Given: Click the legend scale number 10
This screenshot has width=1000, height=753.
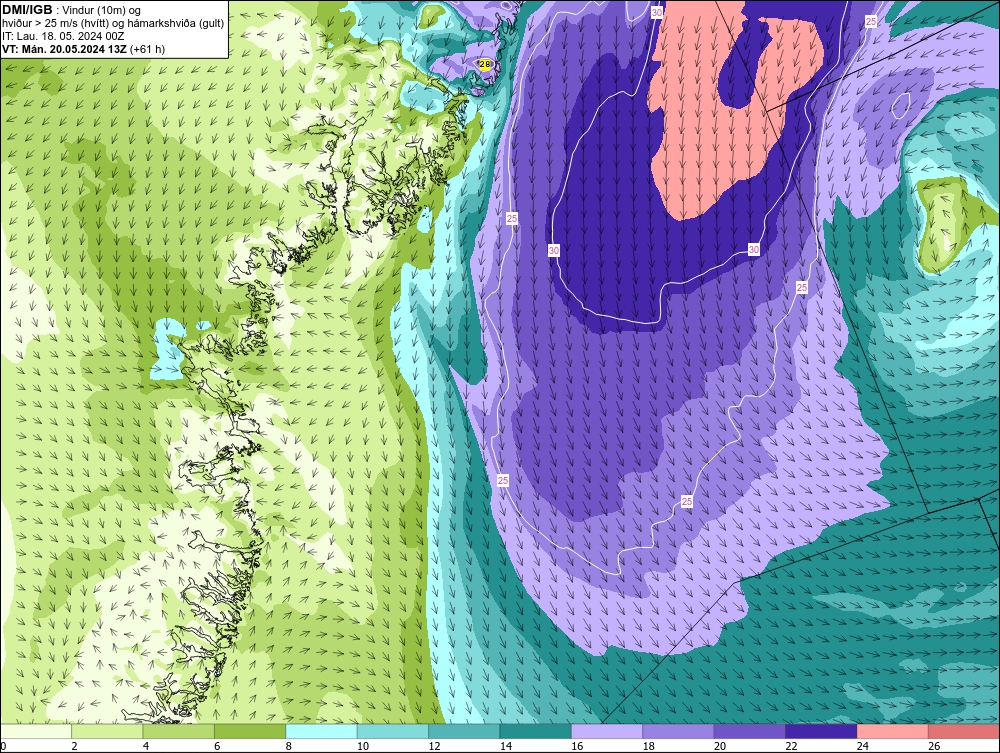Looking at the screenshot, I should [363, 746].
